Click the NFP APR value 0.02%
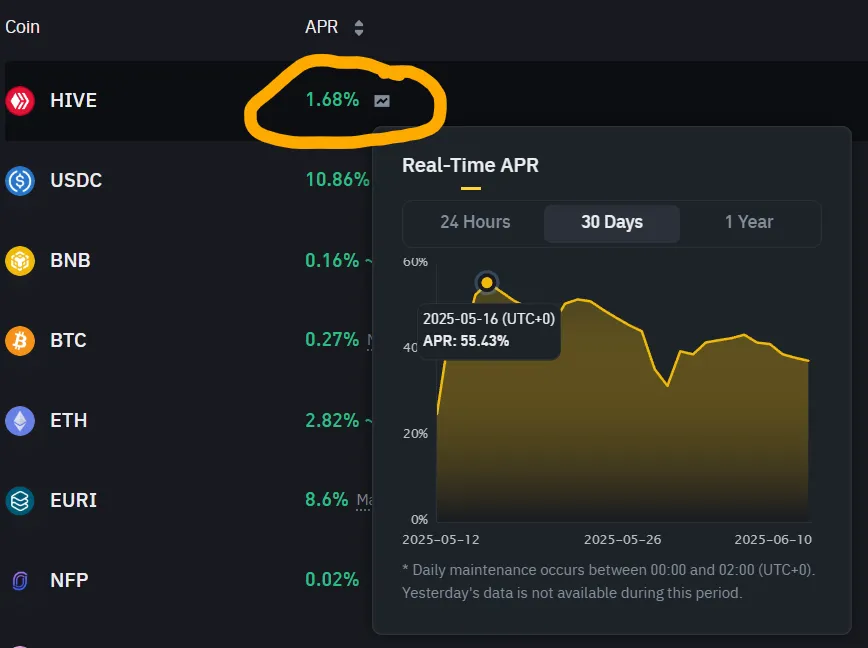 332,579
